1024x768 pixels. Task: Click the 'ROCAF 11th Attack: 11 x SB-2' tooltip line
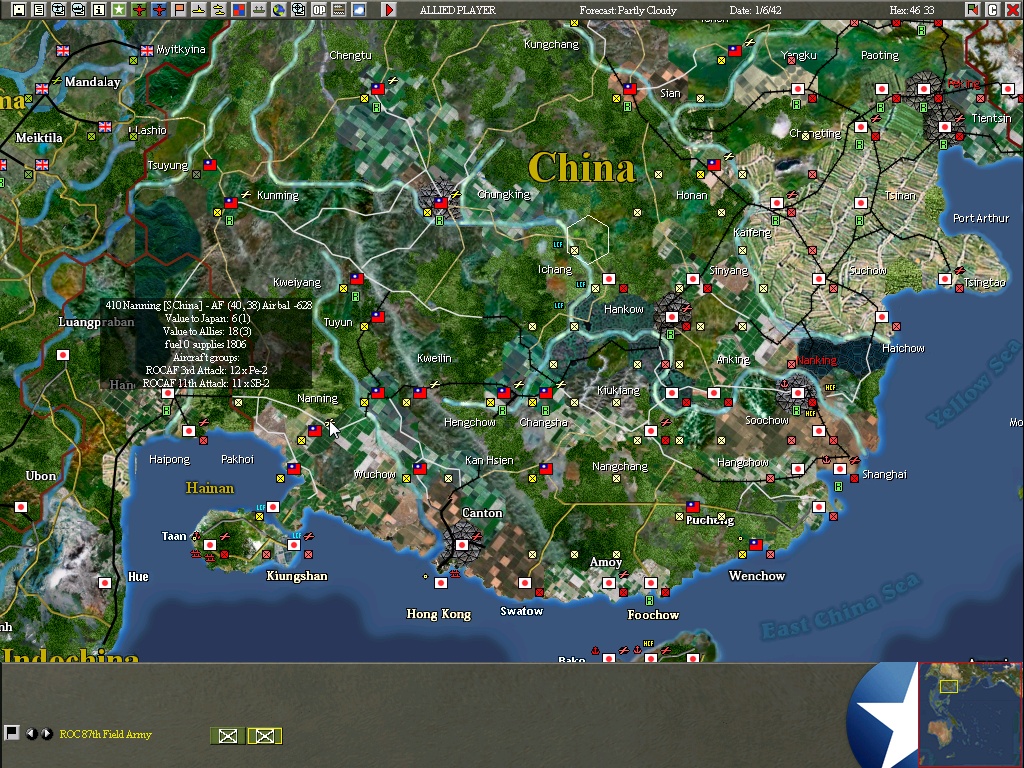[x=206, y=383]
